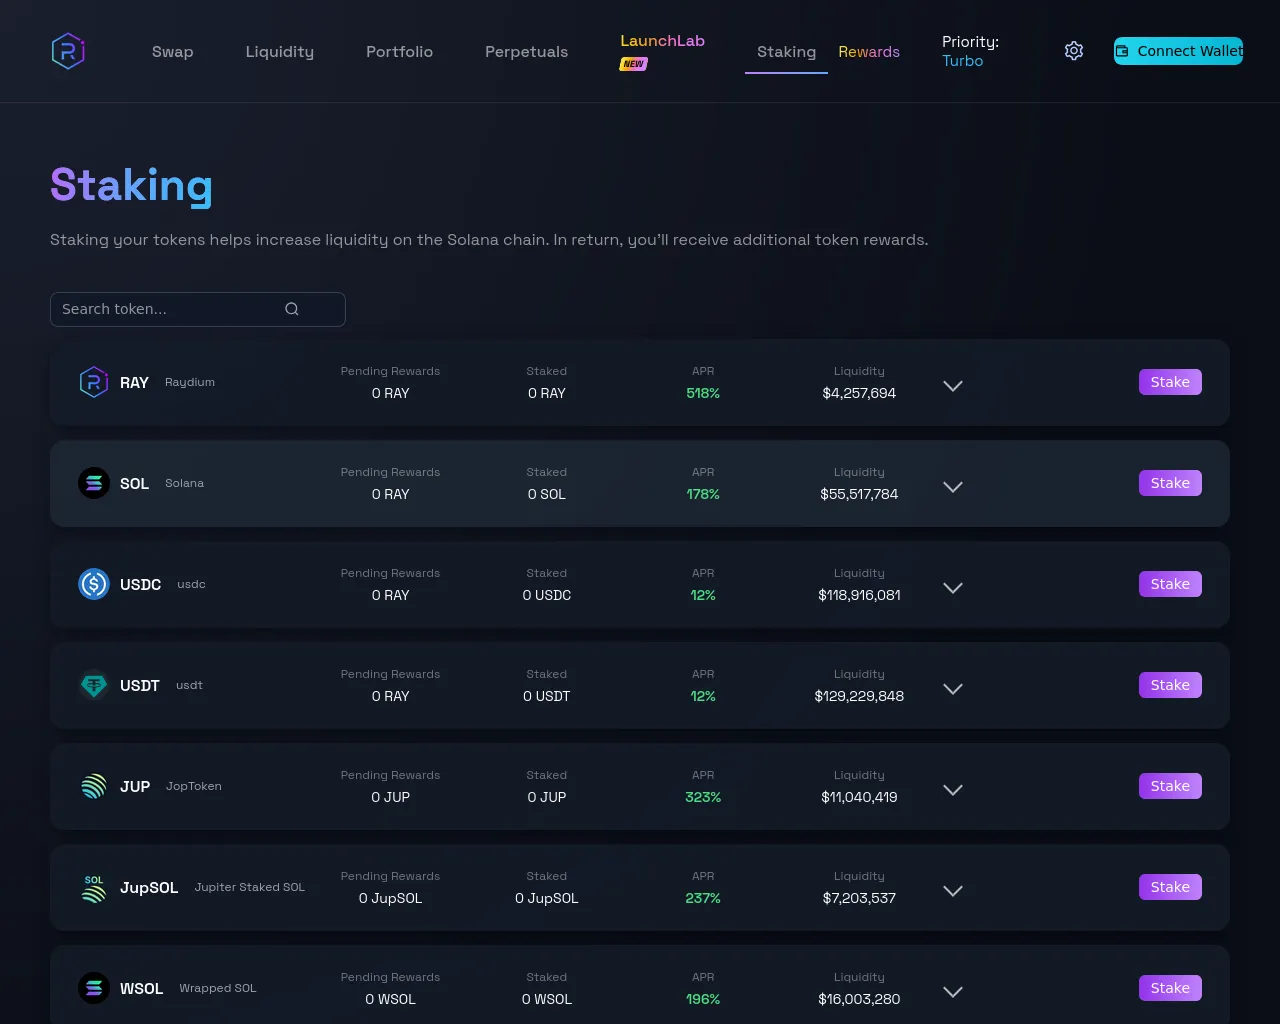Open settings via gear icon
Image resolution: width=1280 pixels, height=1024 pixels.
pos(1074,51)
